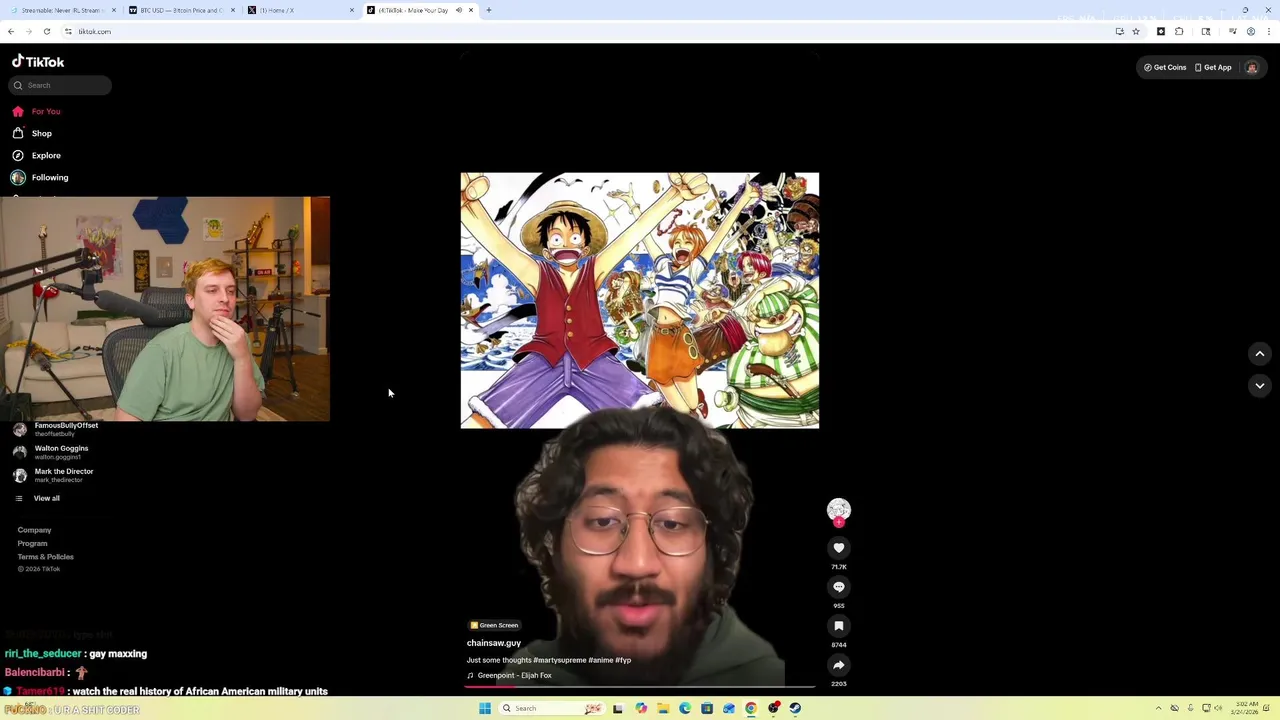Open Chrome from the taskbar
The image size is (1280, 720).
click(x=751, y=708)
